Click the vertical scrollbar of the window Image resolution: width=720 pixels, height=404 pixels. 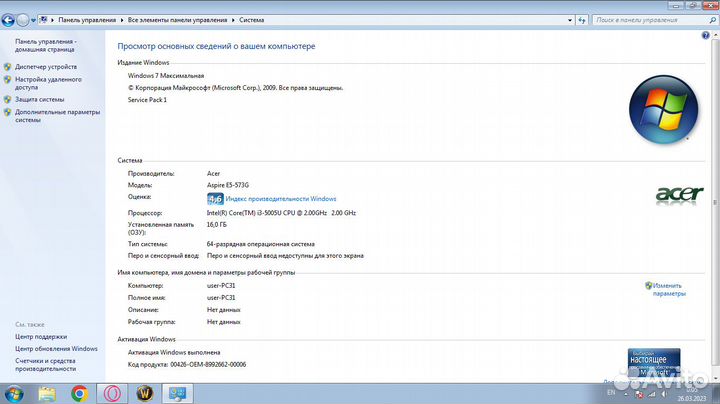coord(715,202)
